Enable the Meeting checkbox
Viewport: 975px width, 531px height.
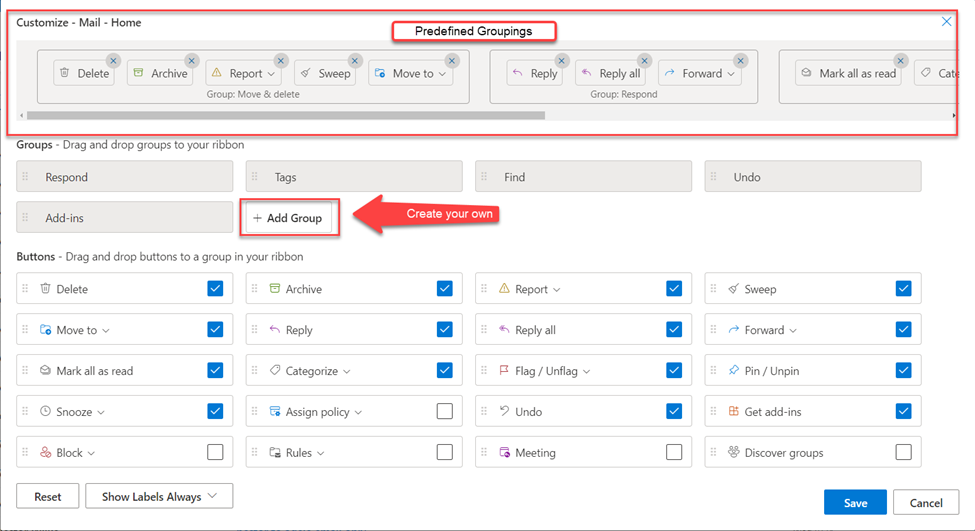(674, 453)
